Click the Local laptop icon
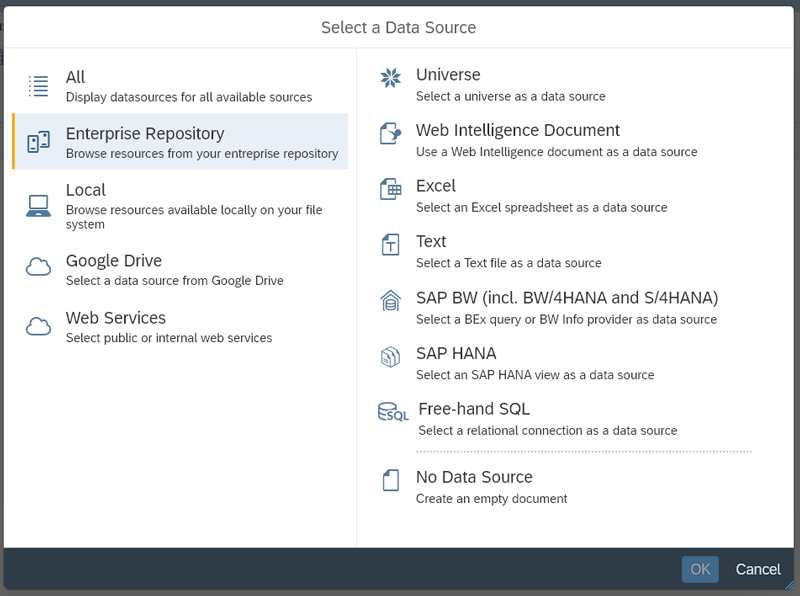Viewport: 800px width, 596px height. click(x=38, y=206)
